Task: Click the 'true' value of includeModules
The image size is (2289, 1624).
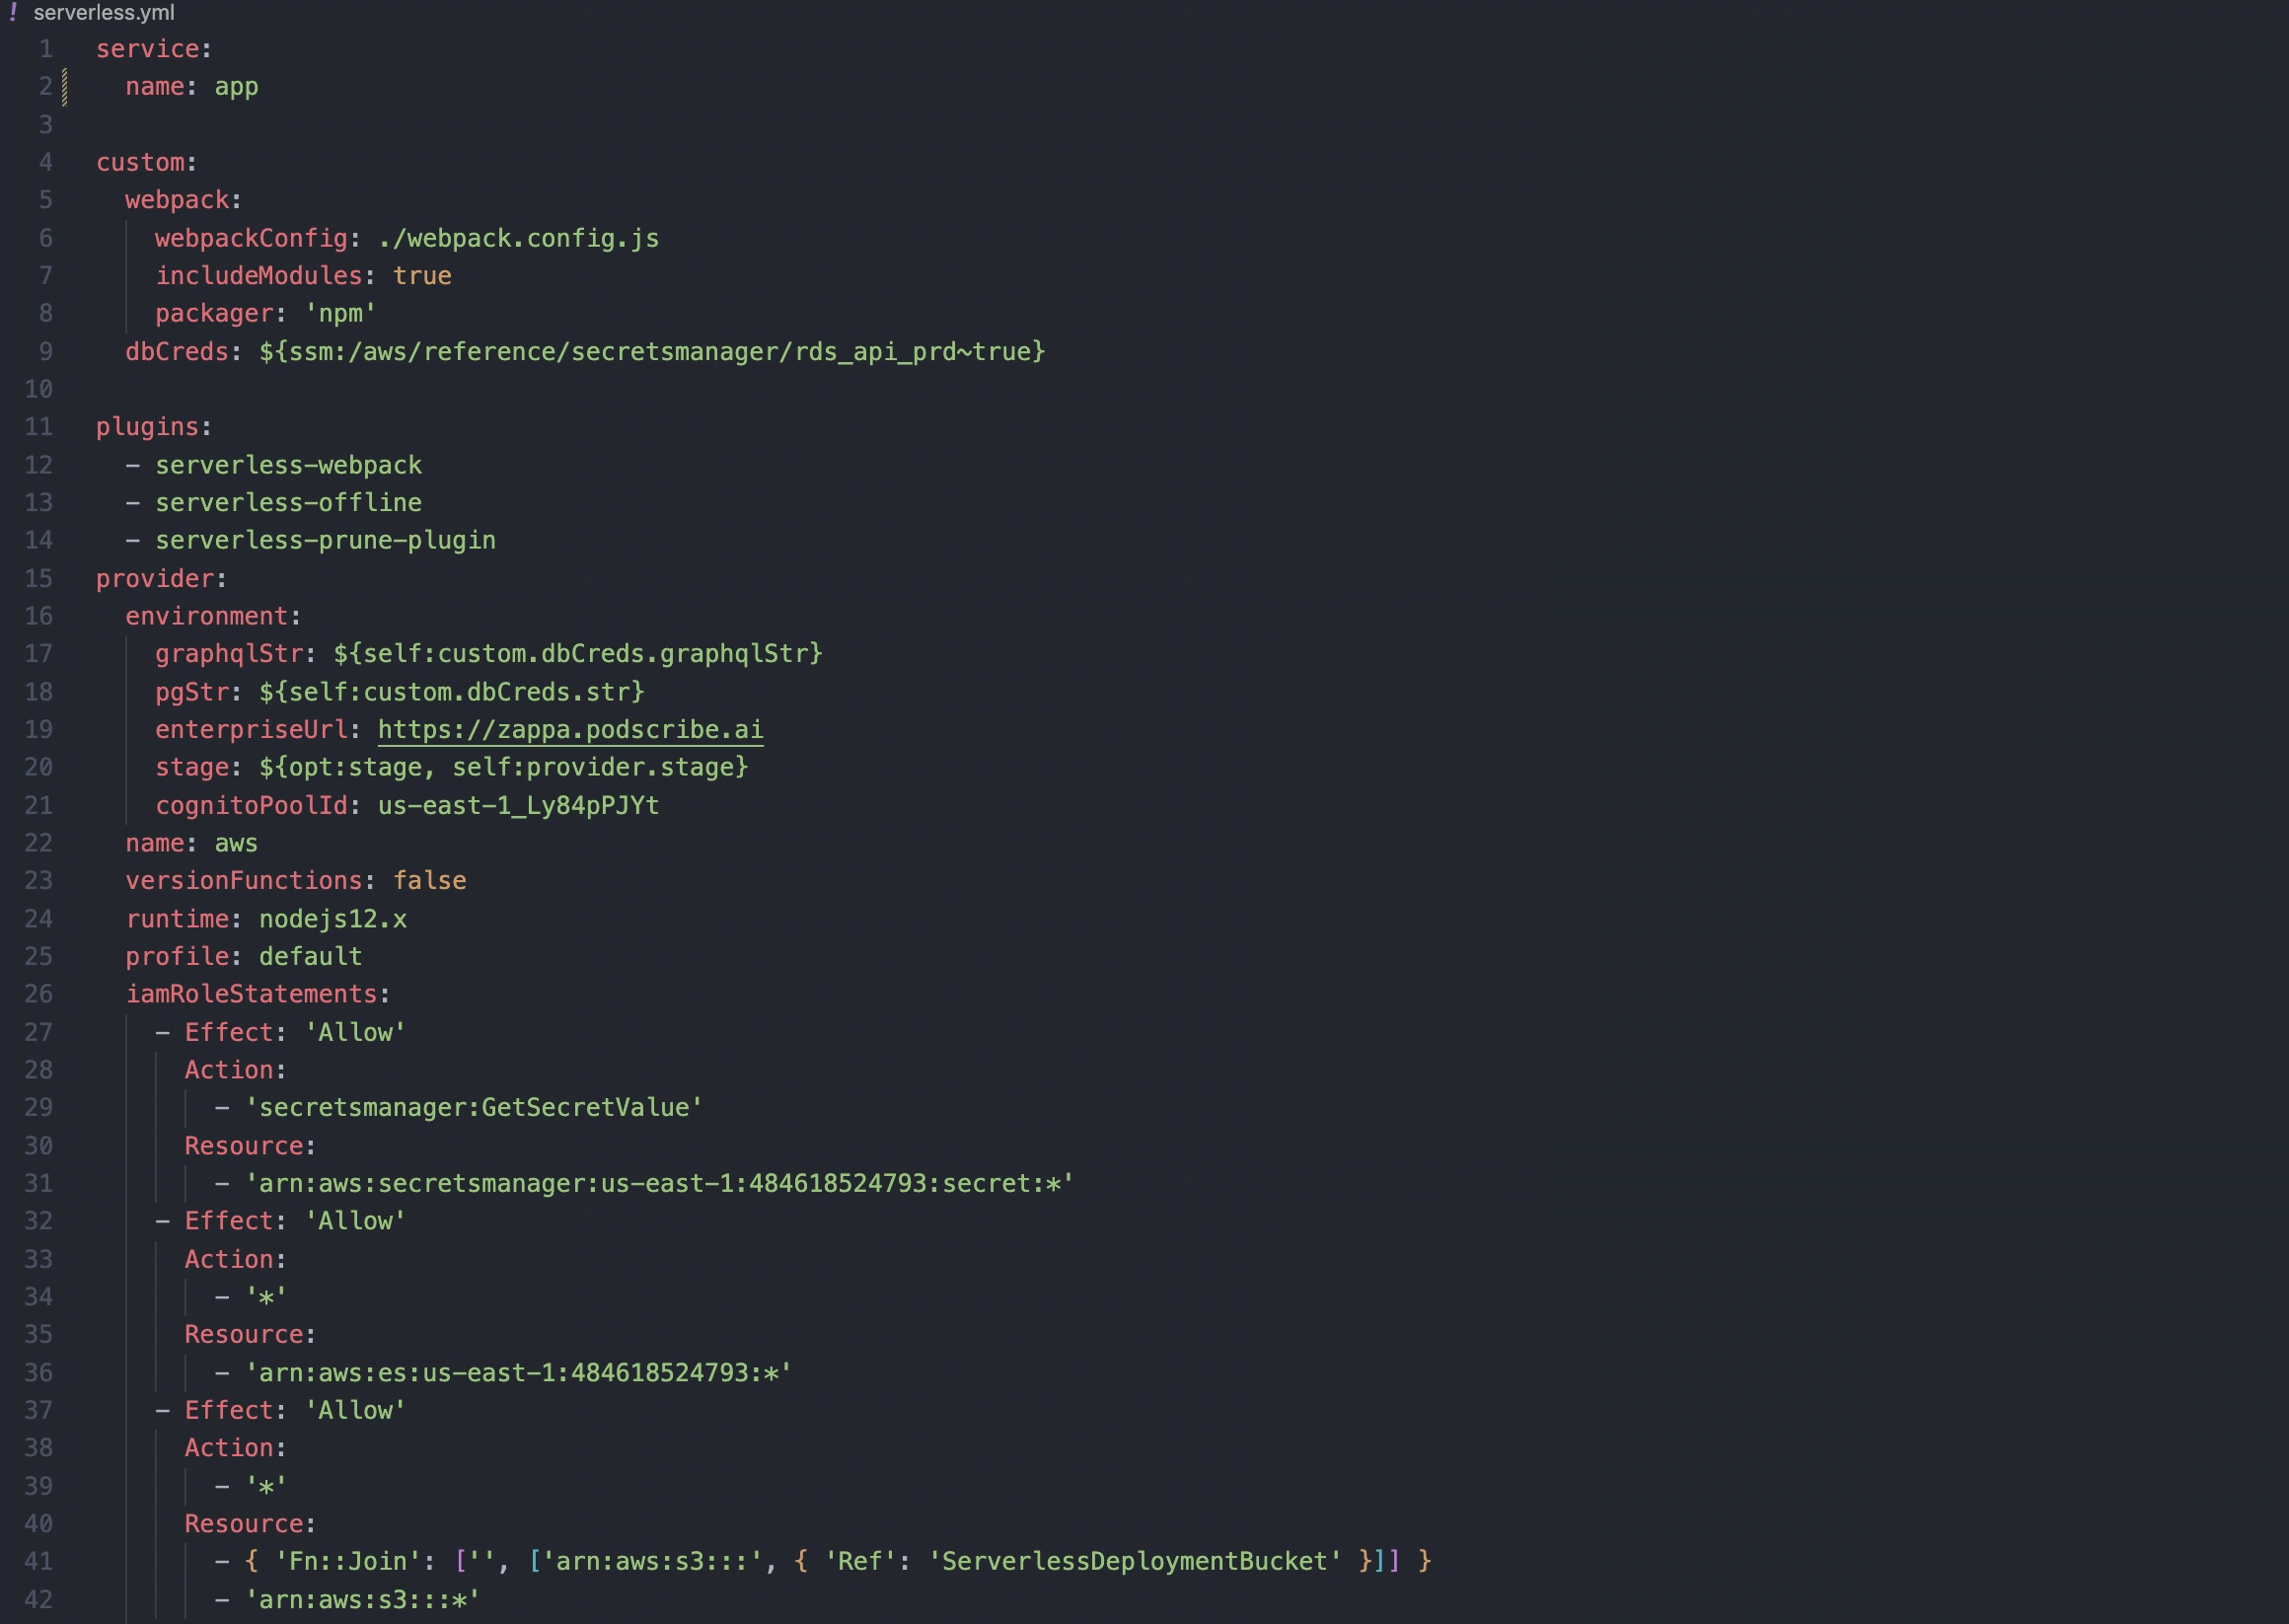Action: [x=421, y=276]
